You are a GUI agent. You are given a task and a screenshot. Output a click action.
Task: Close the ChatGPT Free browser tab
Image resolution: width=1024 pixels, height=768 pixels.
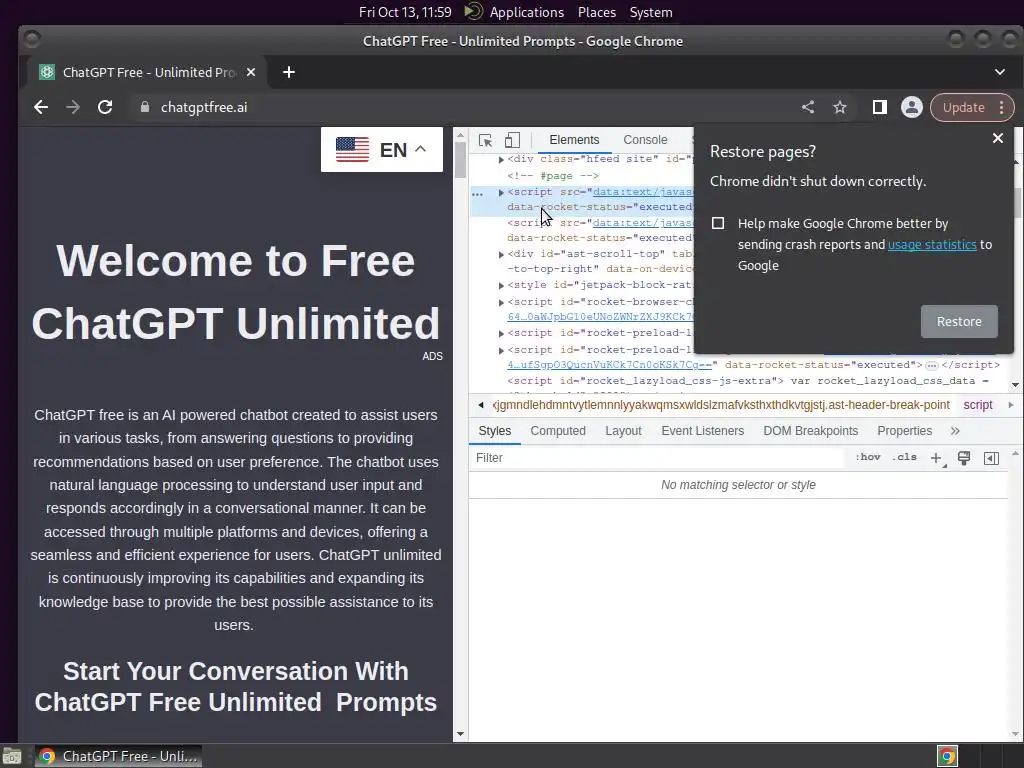point(251,72)
